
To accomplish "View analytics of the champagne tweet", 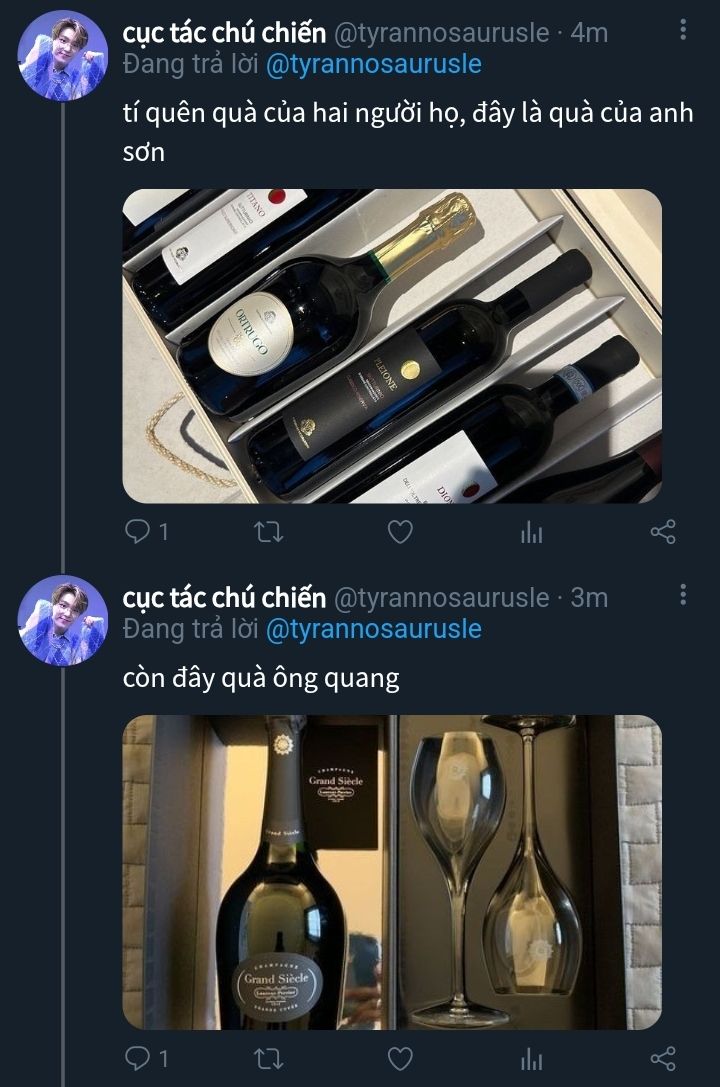I will 531,1058.
